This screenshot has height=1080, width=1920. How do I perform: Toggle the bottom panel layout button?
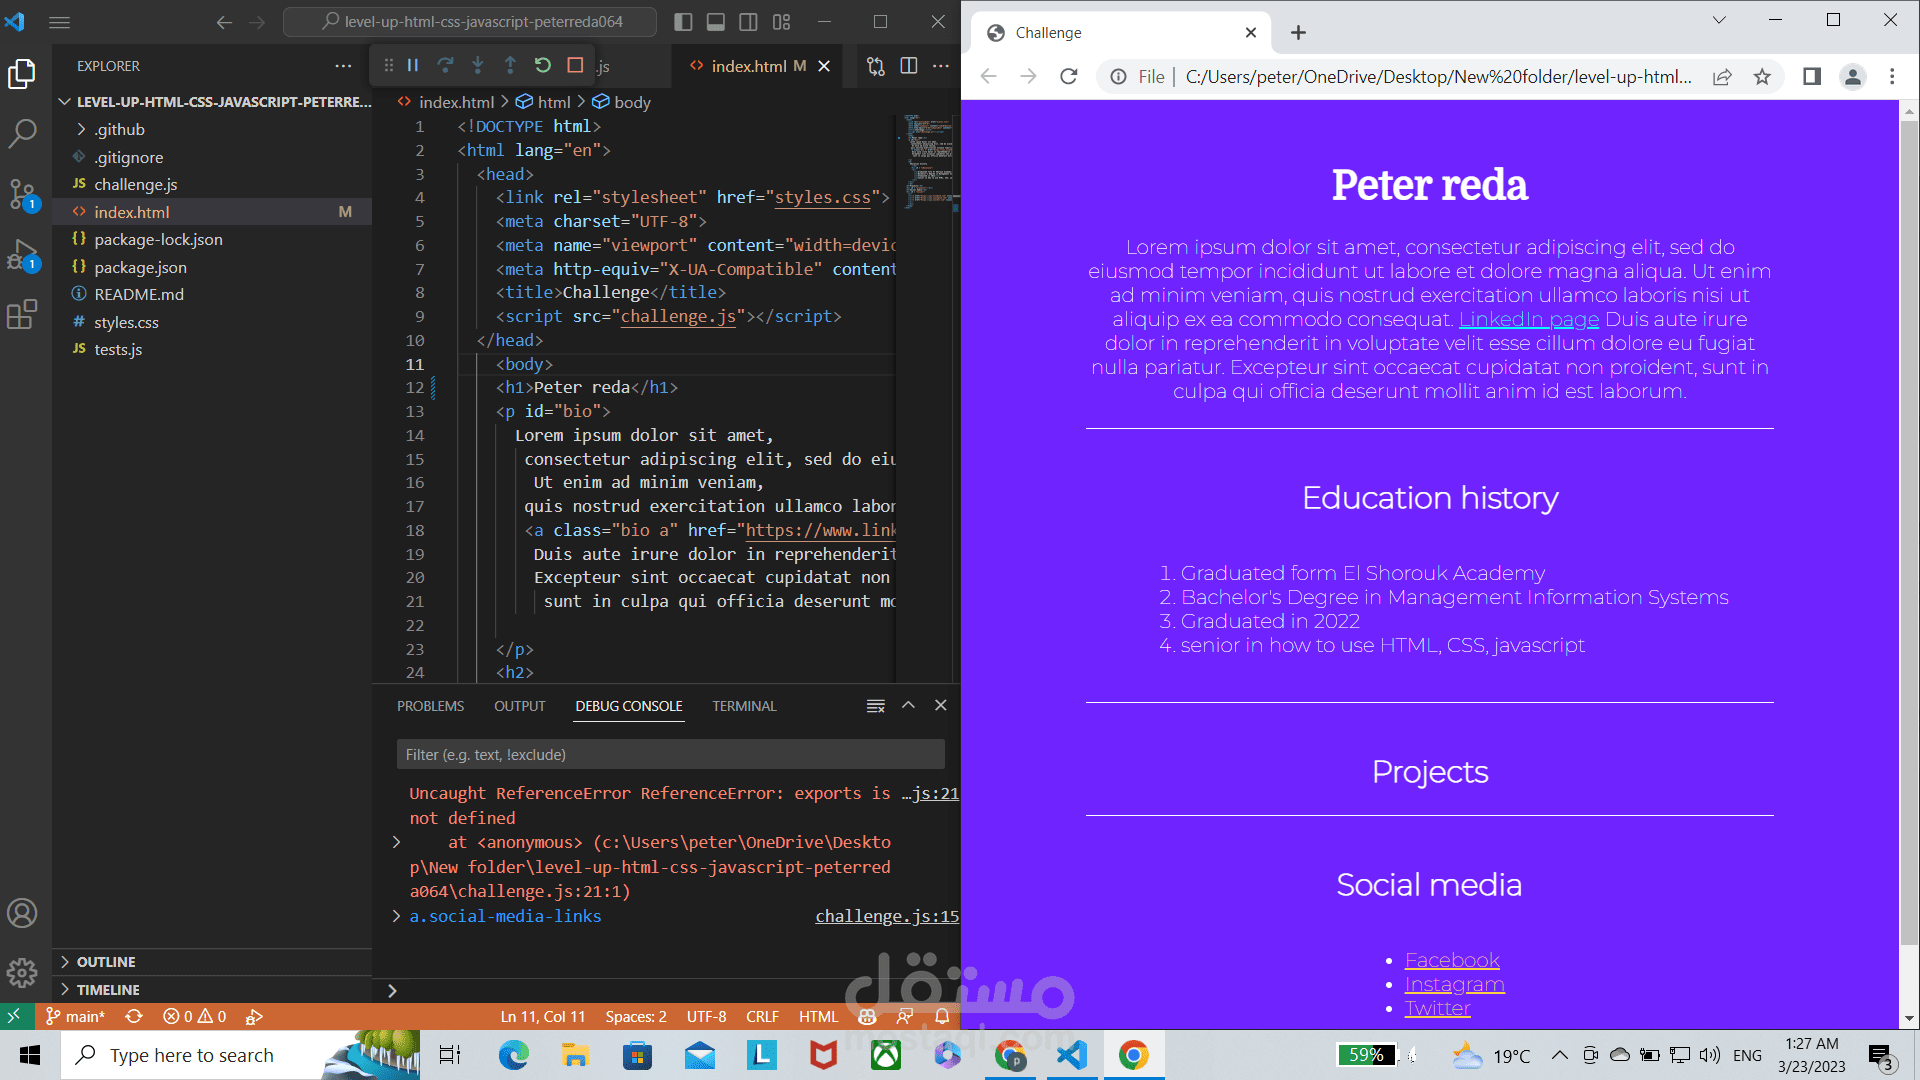[716, 21]
